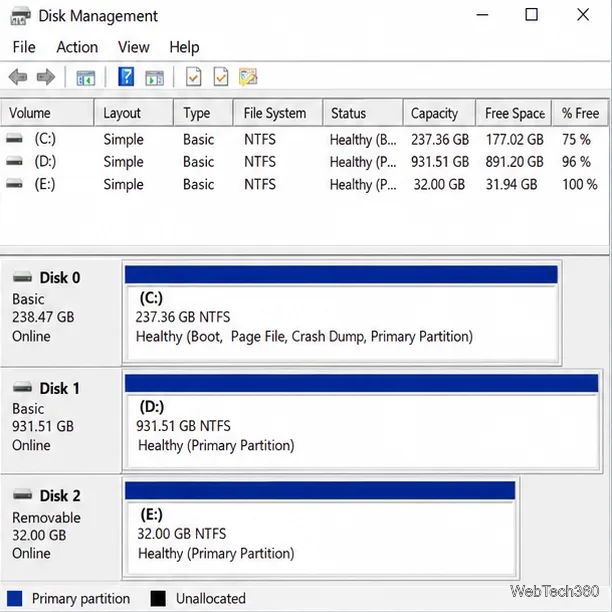This screenshot has height=612, width=612.
Task: Sort by the Layout column header
Action: (133, 113)
